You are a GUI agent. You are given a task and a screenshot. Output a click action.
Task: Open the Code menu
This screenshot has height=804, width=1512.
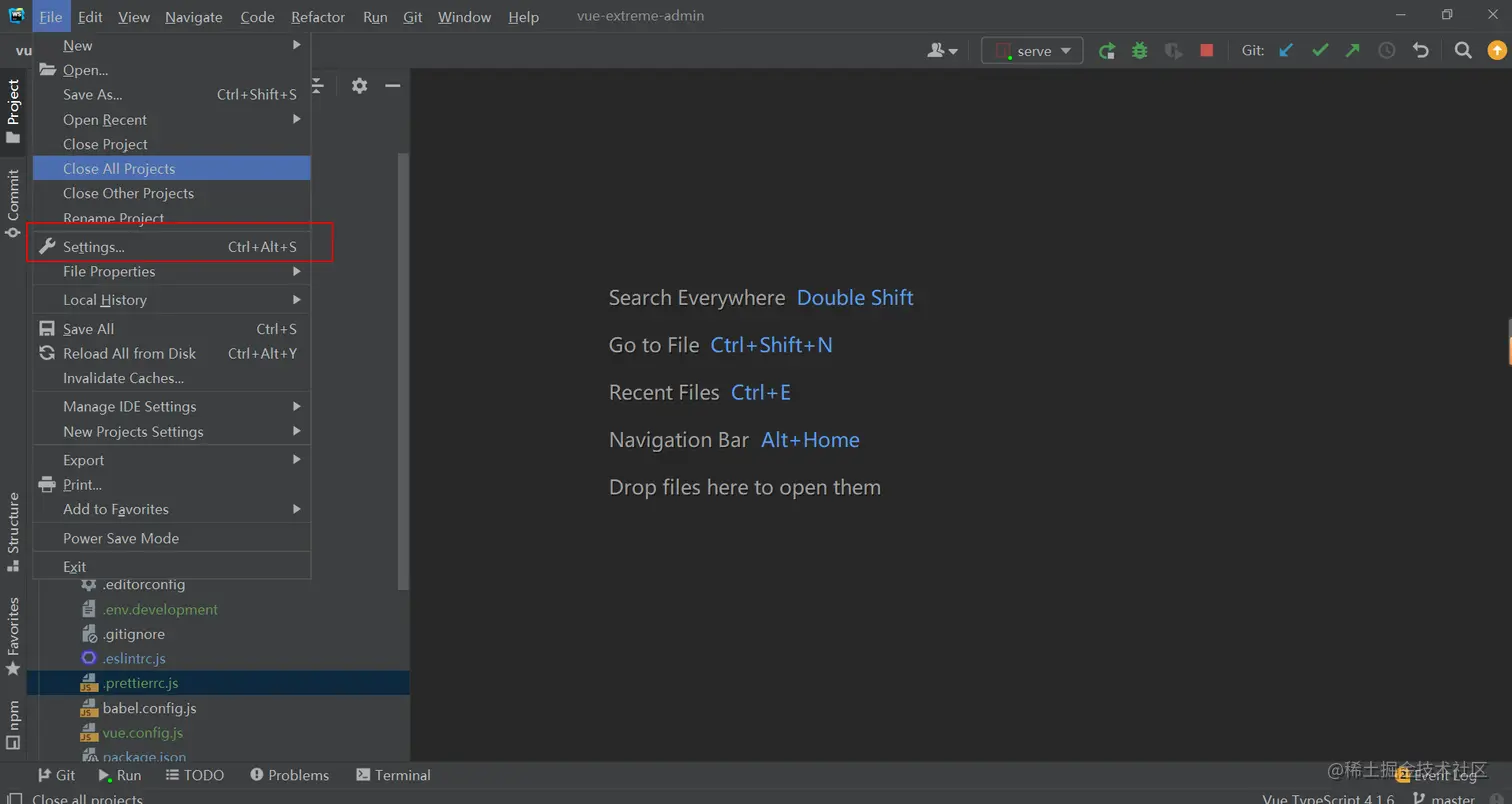coord(257,17)
